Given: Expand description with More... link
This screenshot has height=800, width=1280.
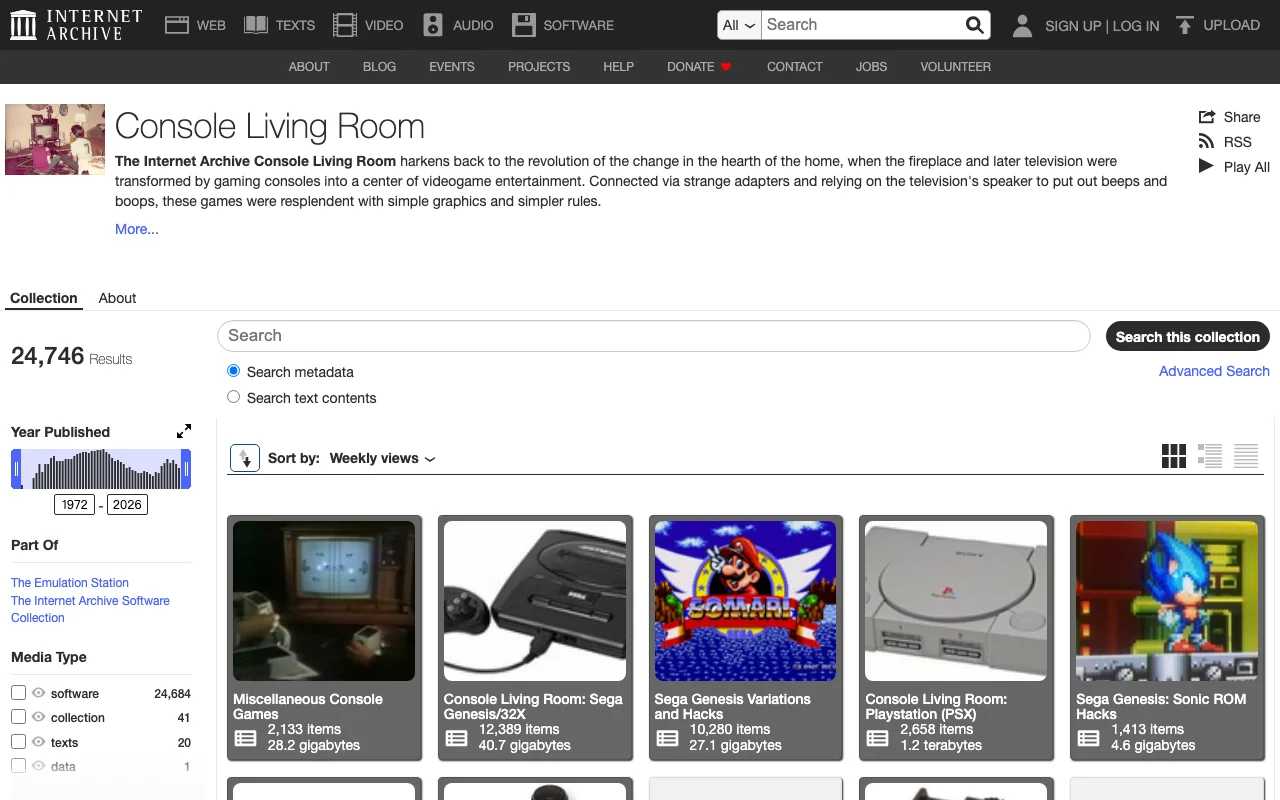Looking at the screenshot, I should pyautogui.click(x=137, y=229).
